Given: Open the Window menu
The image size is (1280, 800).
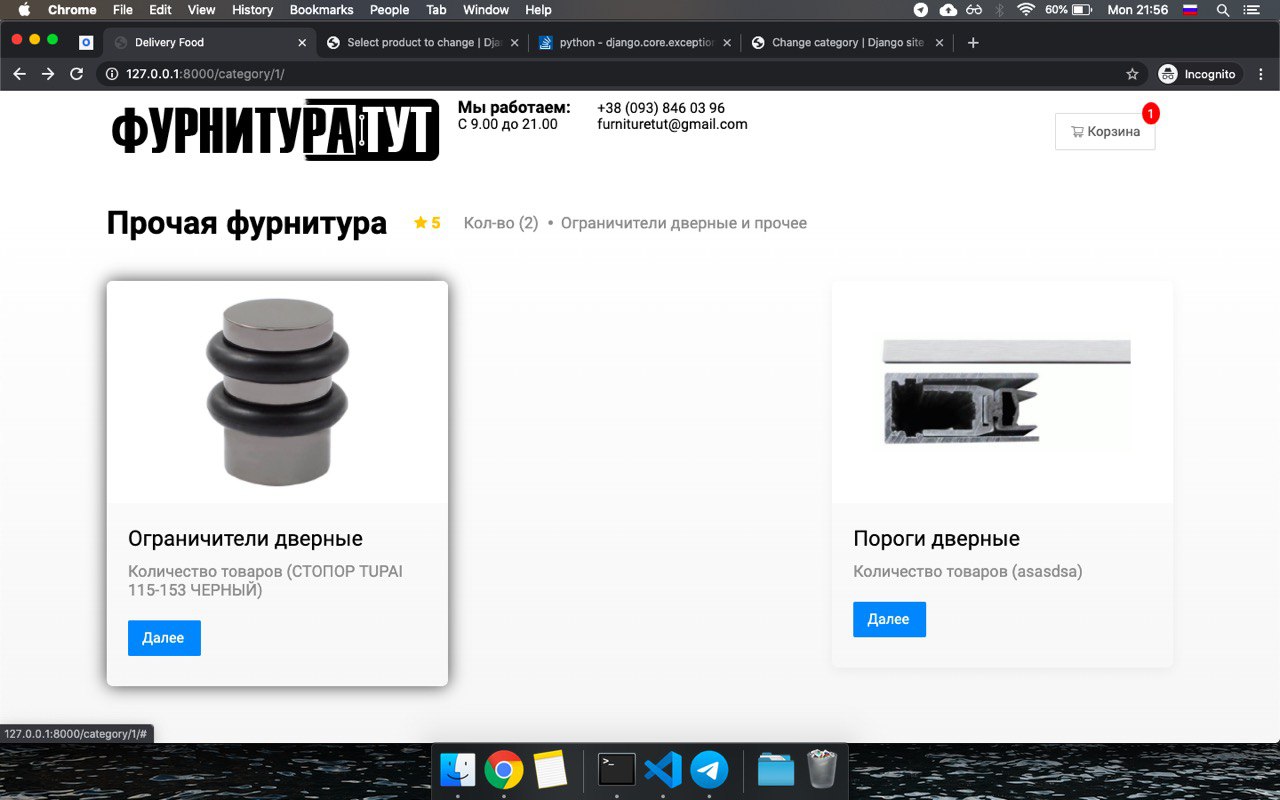Looking at the screenshot, I should click(486, 10).
